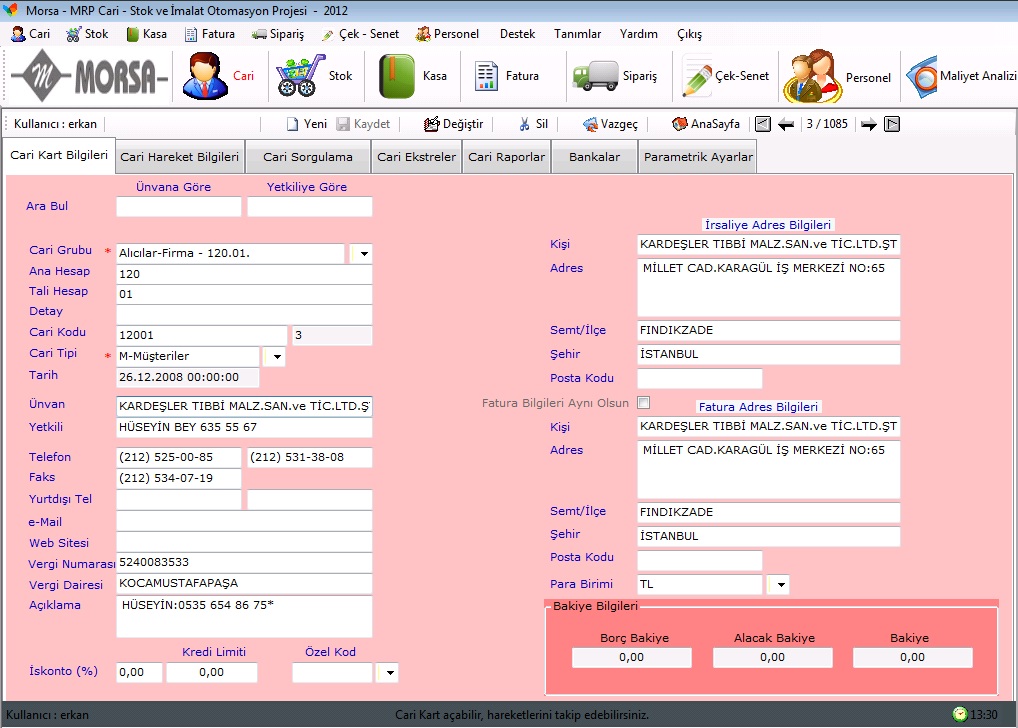Image resolution: width=1018 pixels, height=728 pixels.
Task: Open the Kasa menu in menu bar
Action: [146, 34]
